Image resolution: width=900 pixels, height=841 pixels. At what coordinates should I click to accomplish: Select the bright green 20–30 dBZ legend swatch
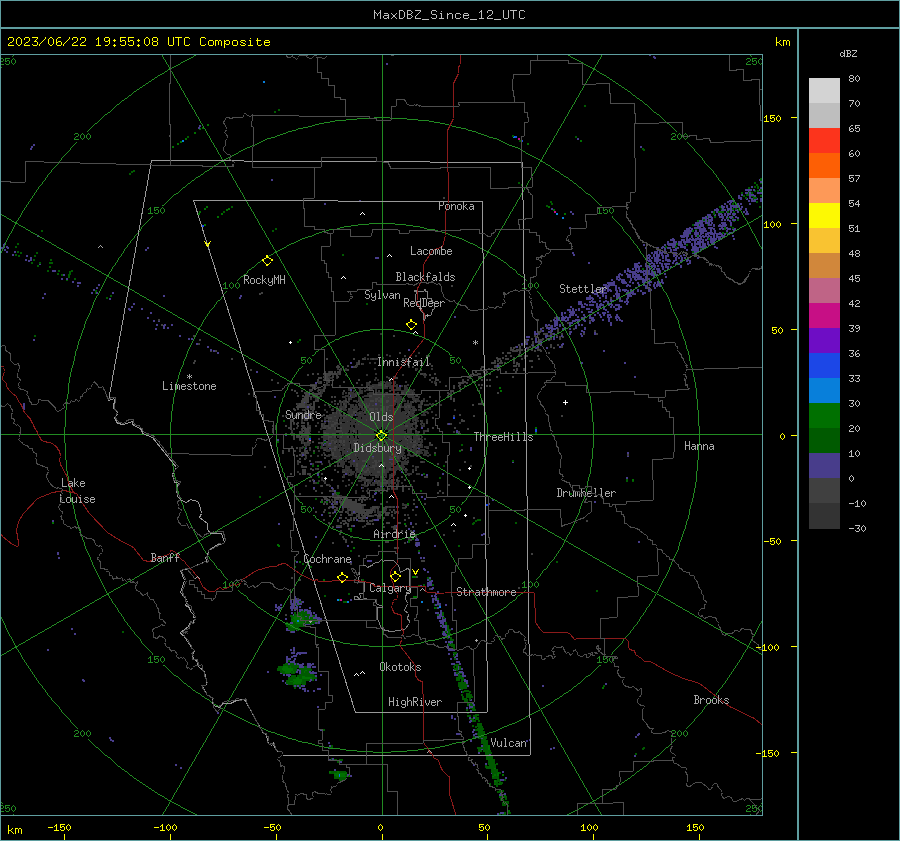[x=824, y=415]
